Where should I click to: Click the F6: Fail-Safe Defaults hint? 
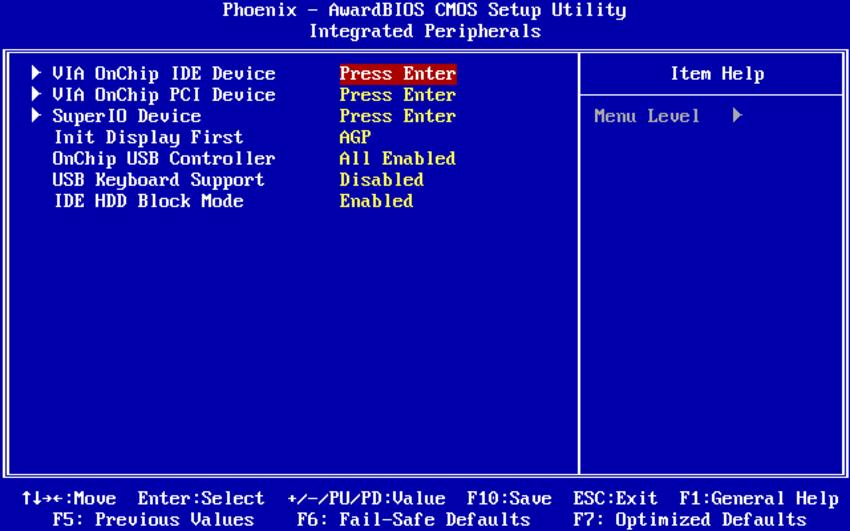(414, 520)
